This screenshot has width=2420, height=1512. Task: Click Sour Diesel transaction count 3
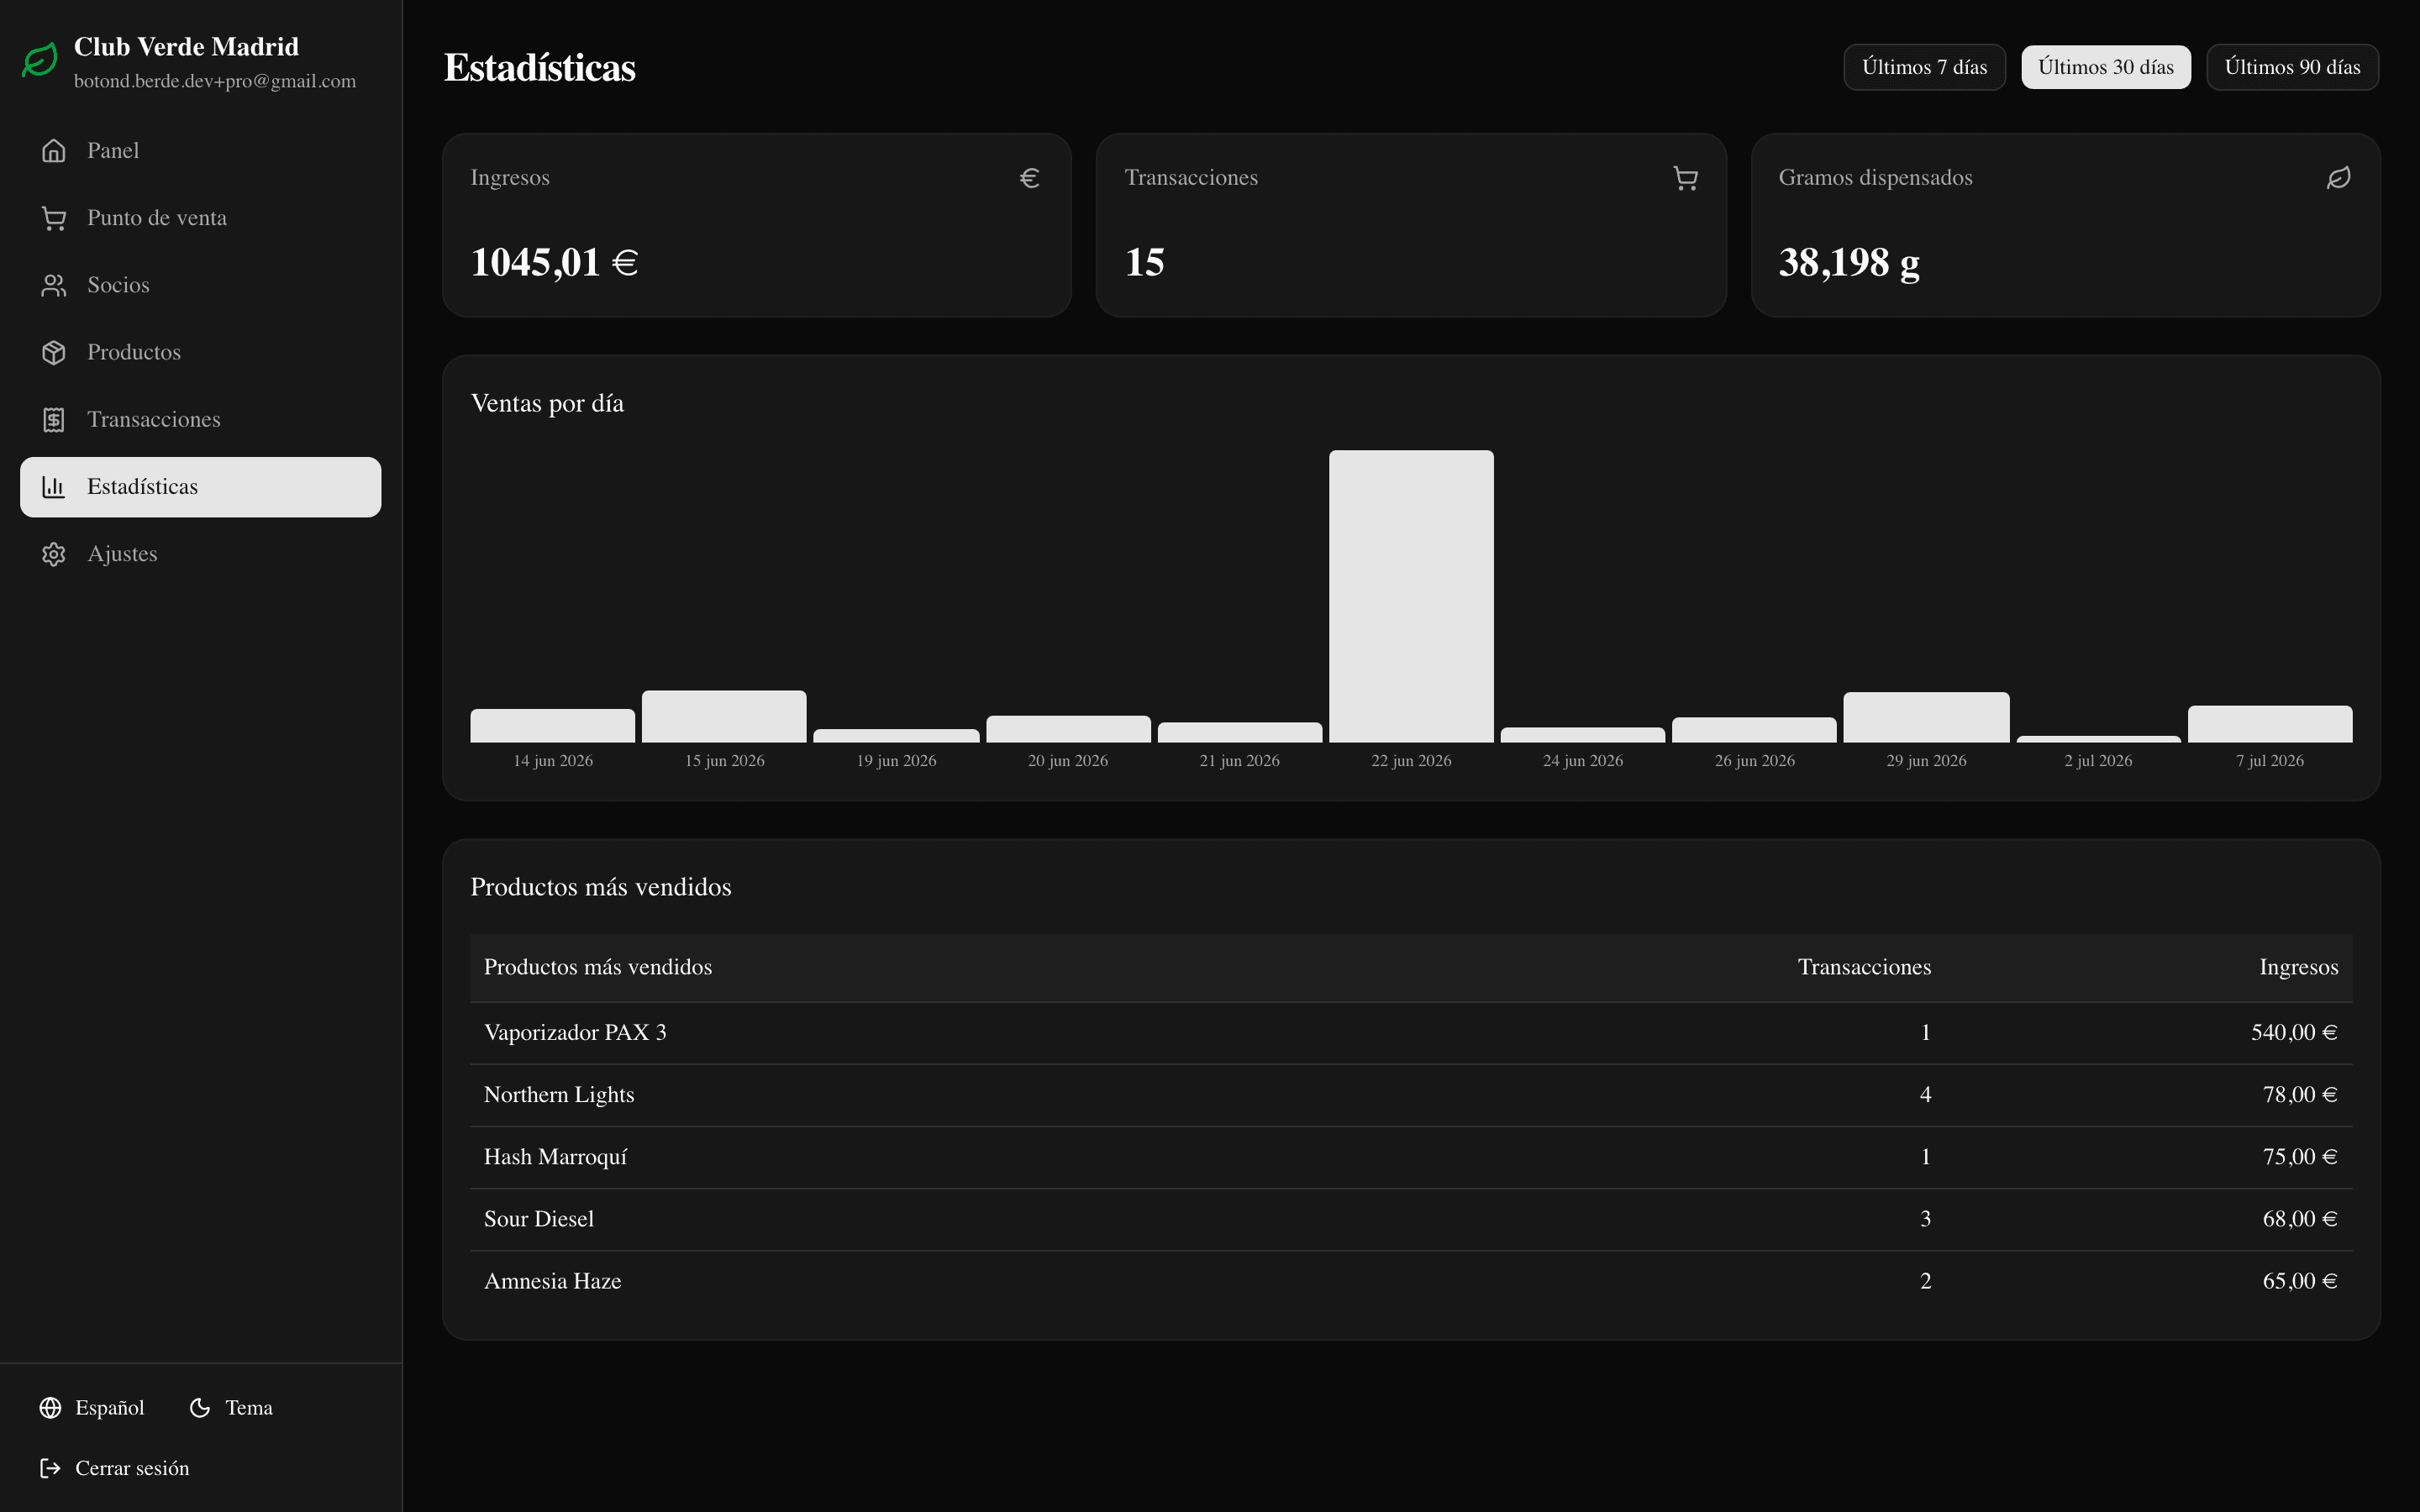(1925, 1218)
